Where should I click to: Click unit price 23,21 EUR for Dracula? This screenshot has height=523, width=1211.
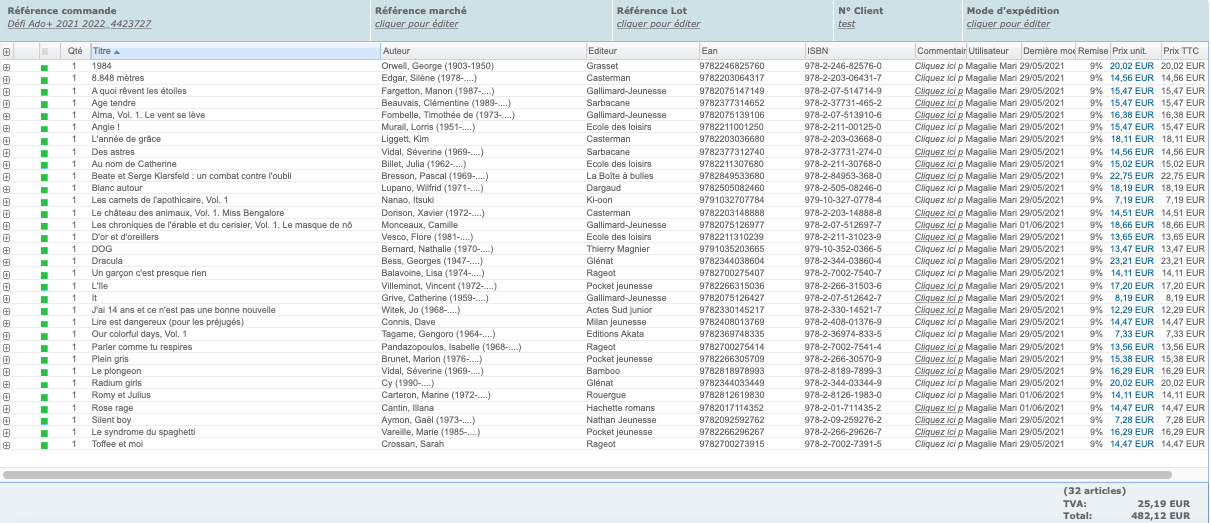[x=1131, y=261]
